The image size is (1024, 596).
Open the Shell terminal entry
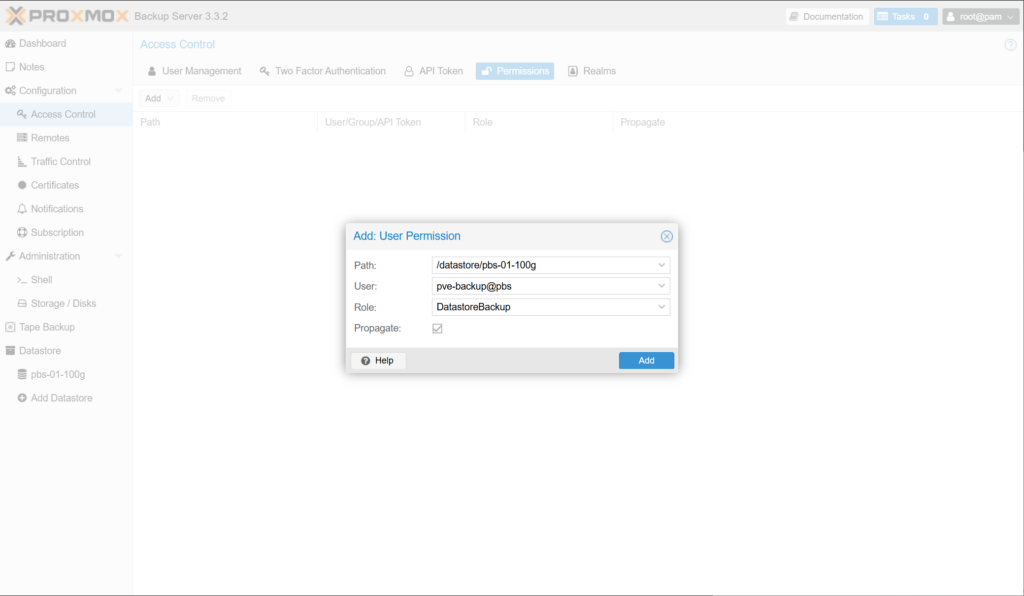tap(40, 280)
